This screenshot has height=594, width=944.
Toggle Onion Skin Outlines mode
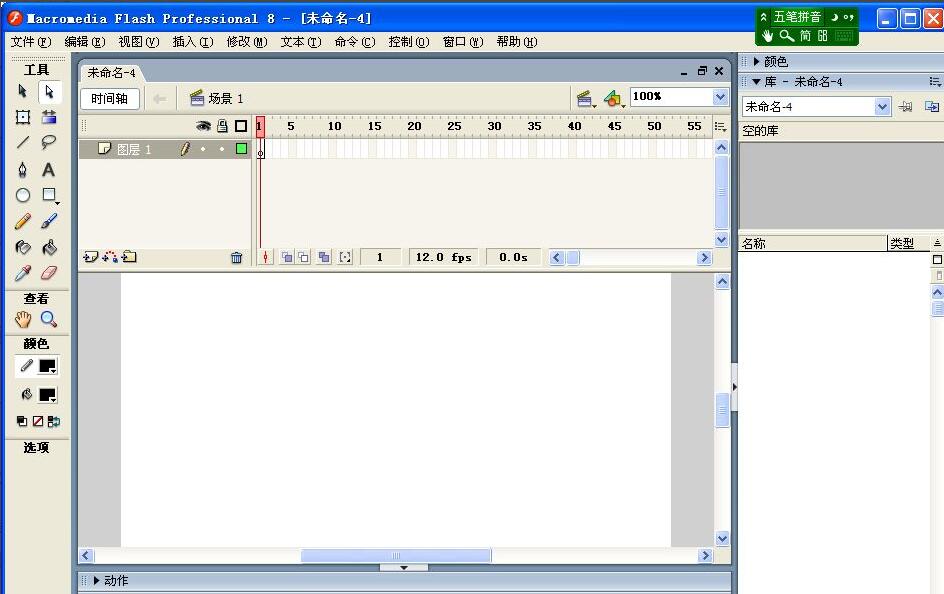(304, 258)
